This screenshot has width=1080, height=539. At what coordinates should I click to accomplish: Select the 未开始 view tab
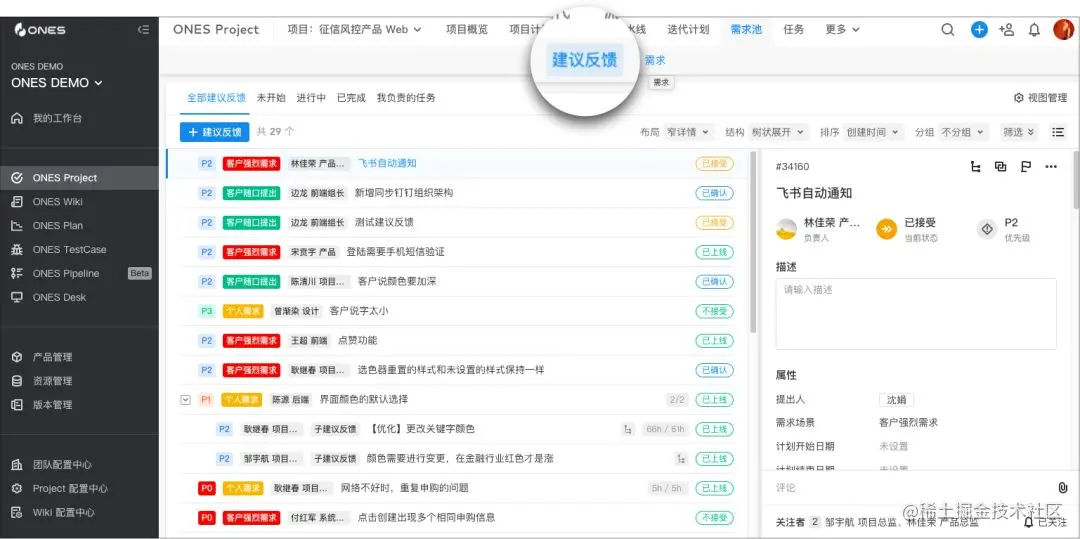271,98
